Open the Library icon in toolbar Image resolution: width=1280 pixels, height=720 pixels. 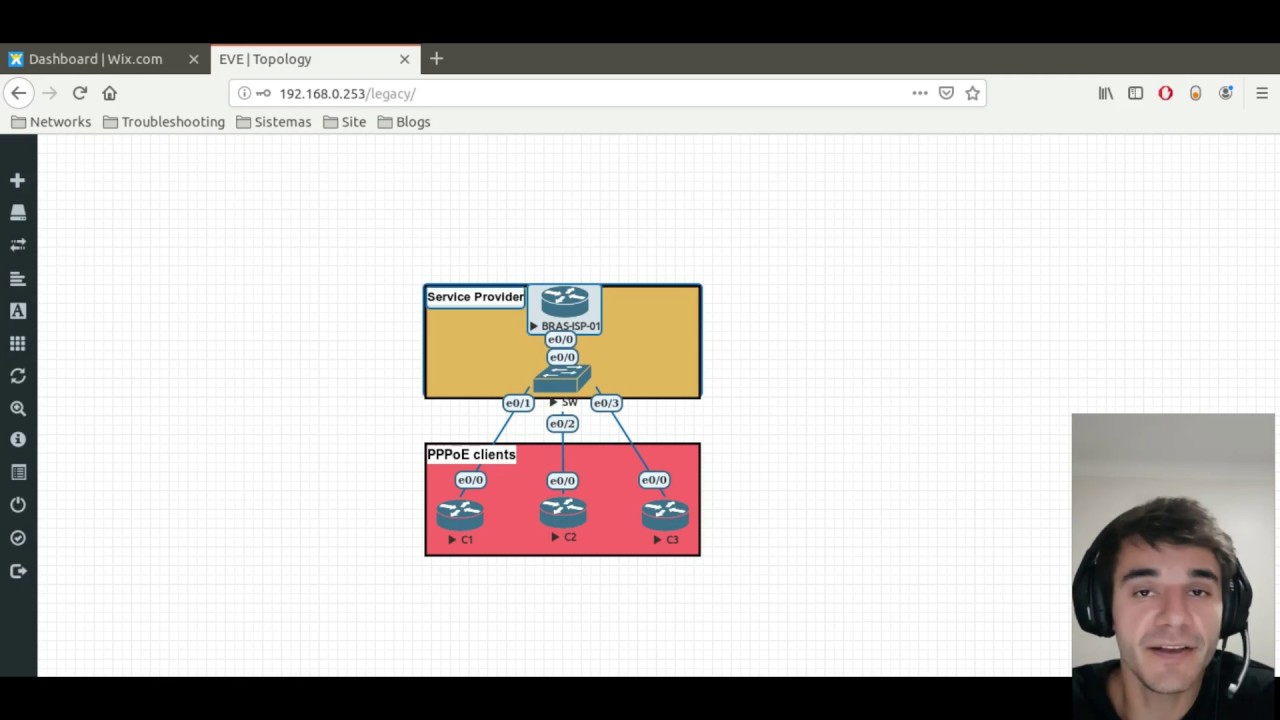[1106, 93]
